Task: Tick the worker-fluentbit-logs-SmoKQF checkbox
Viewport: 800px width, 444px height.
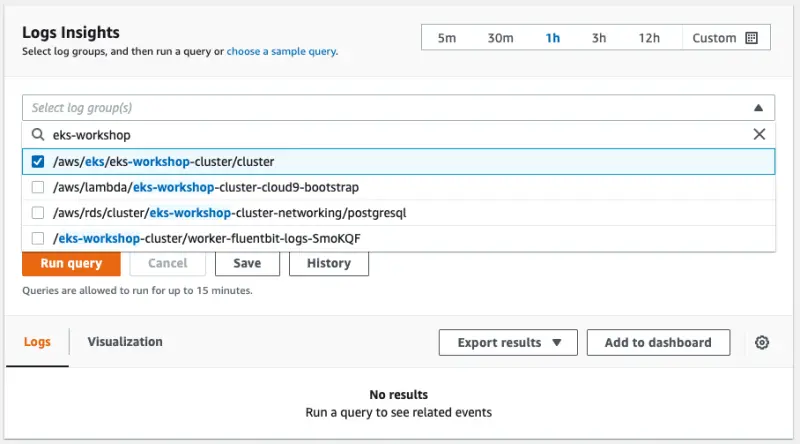Action: [x=38, y=238]
